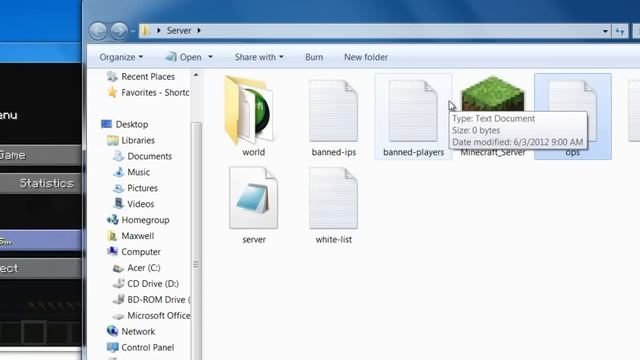Open the CD Drive (D:)
Image resolution: width=640 pixels, height=360 pixels.
click(145, 283)
